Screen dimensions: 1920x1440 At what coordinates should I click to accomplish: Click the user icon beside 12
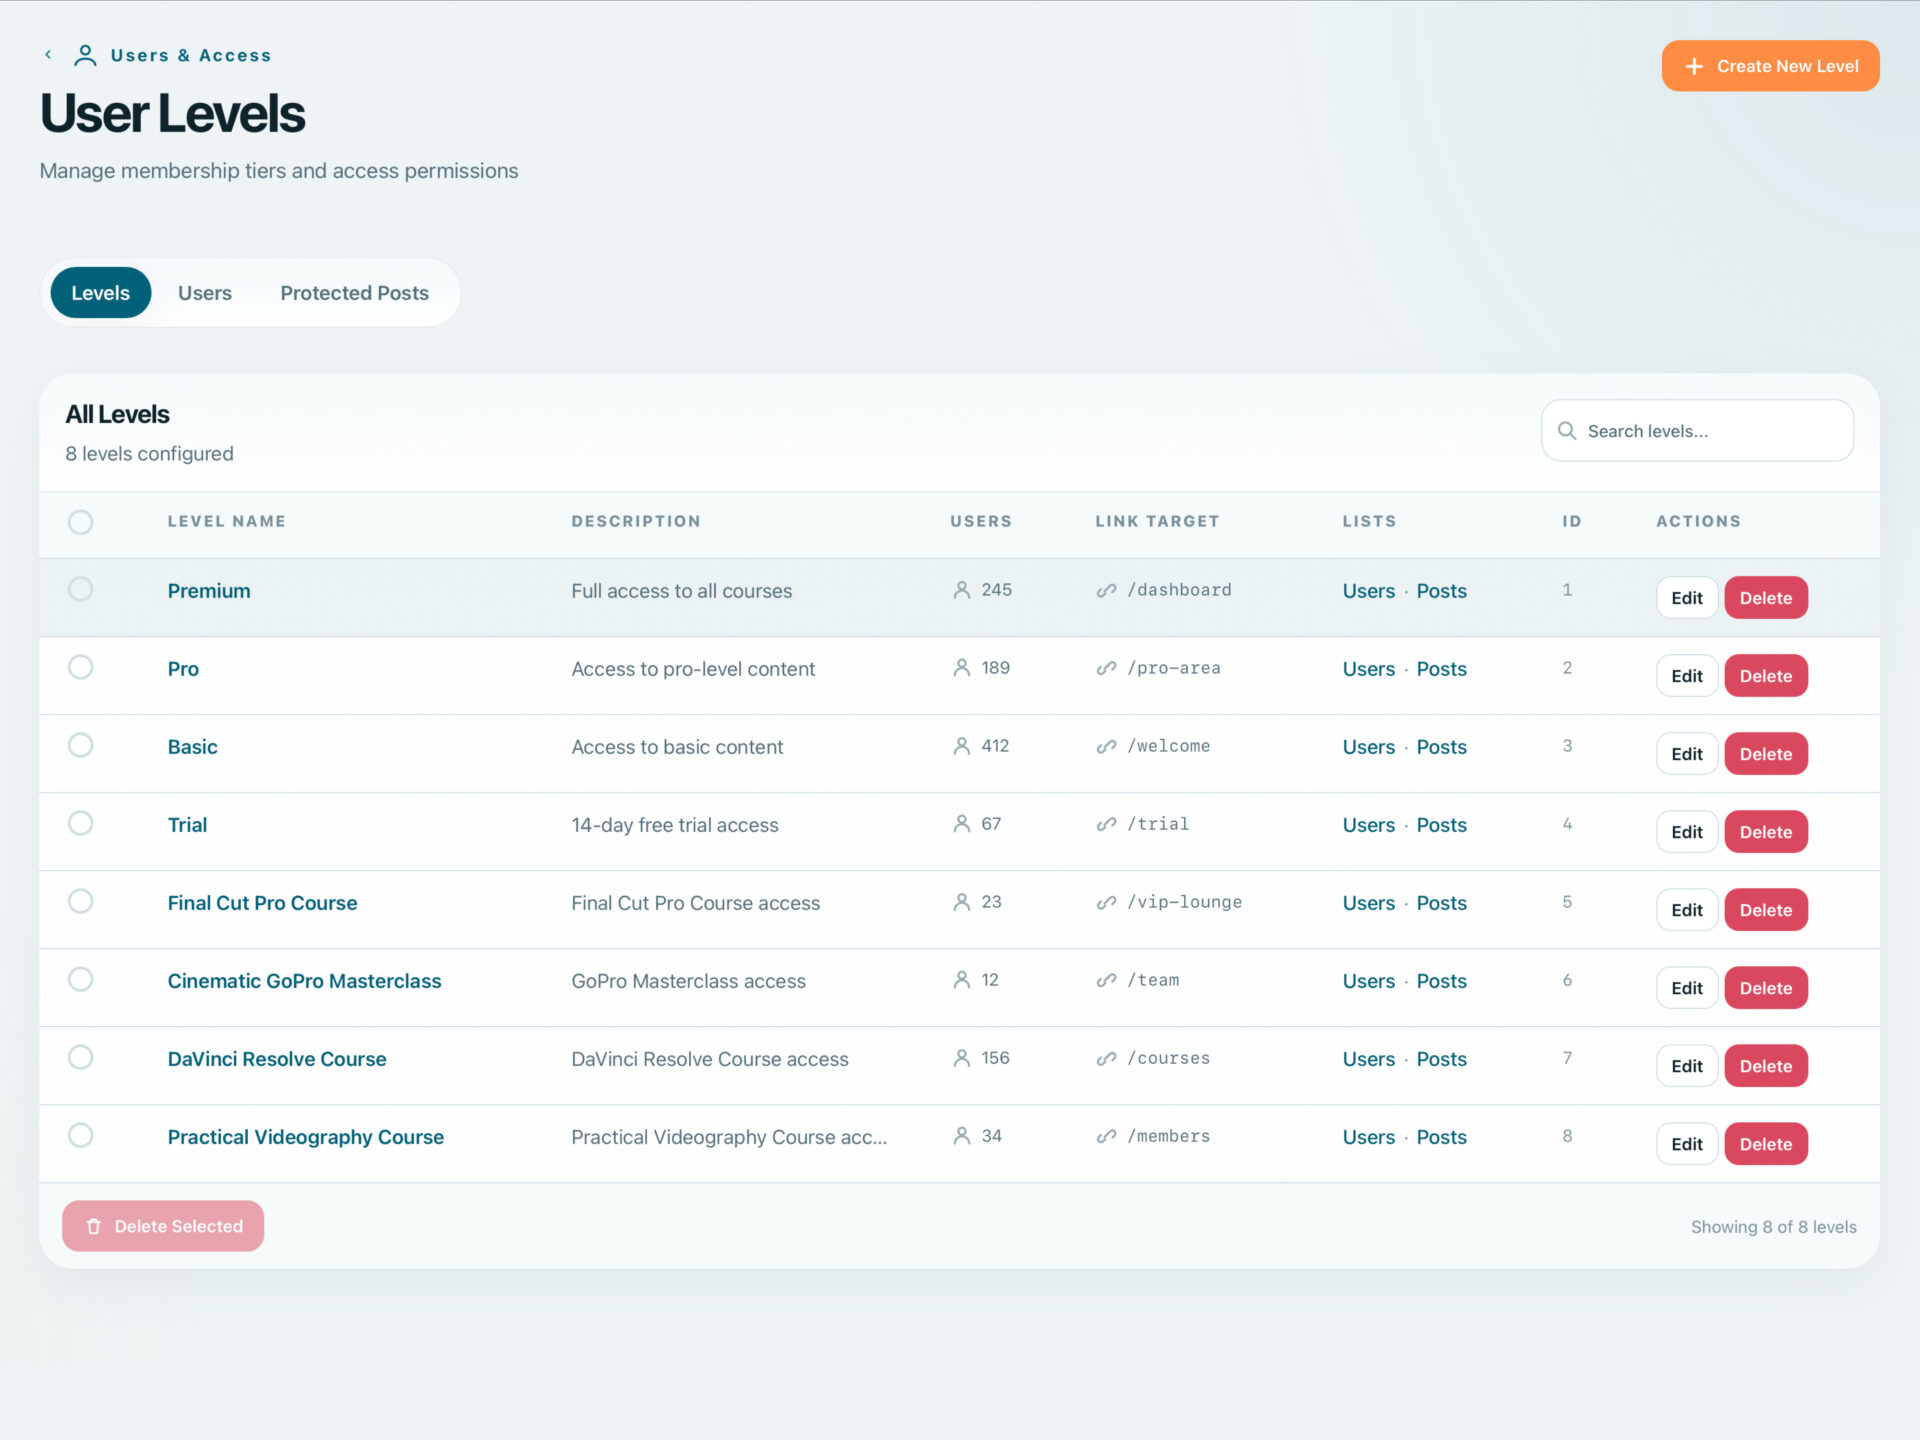(x=962, y=980)
